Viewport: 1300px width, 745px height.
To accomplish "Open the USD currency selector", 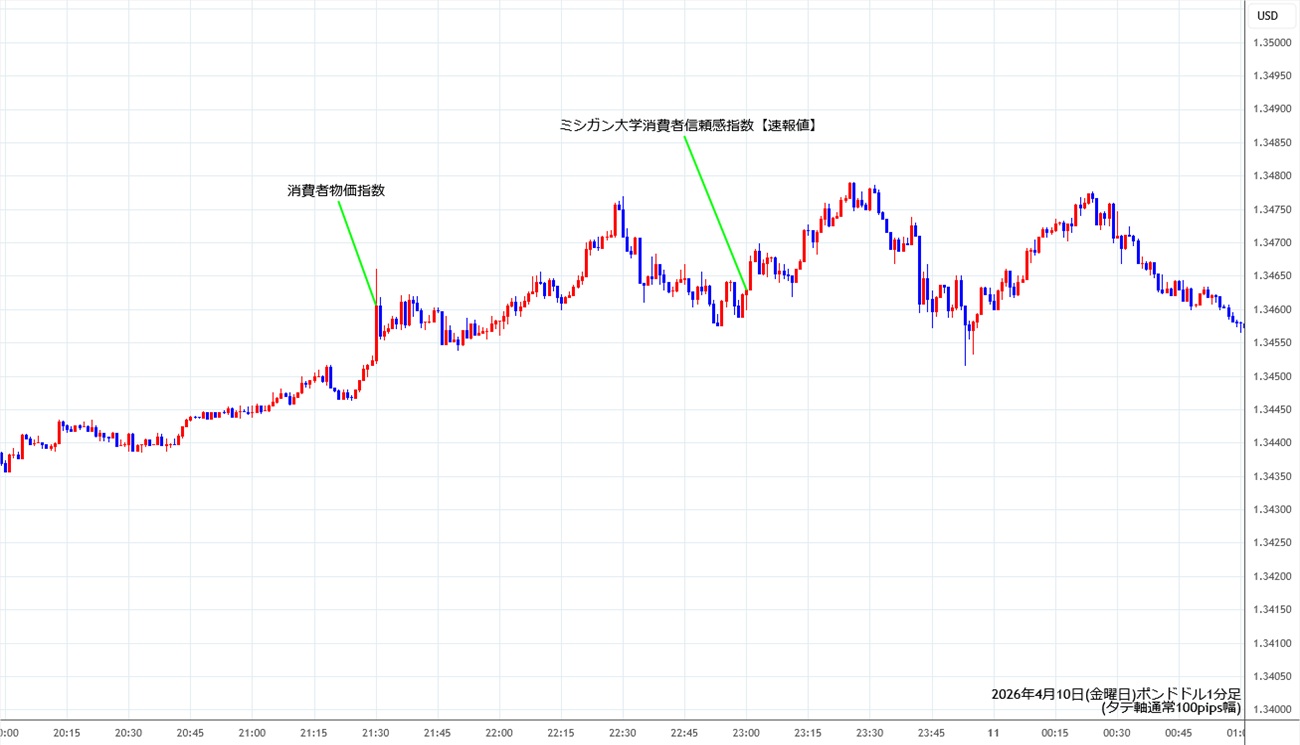I will [1267, 15].
